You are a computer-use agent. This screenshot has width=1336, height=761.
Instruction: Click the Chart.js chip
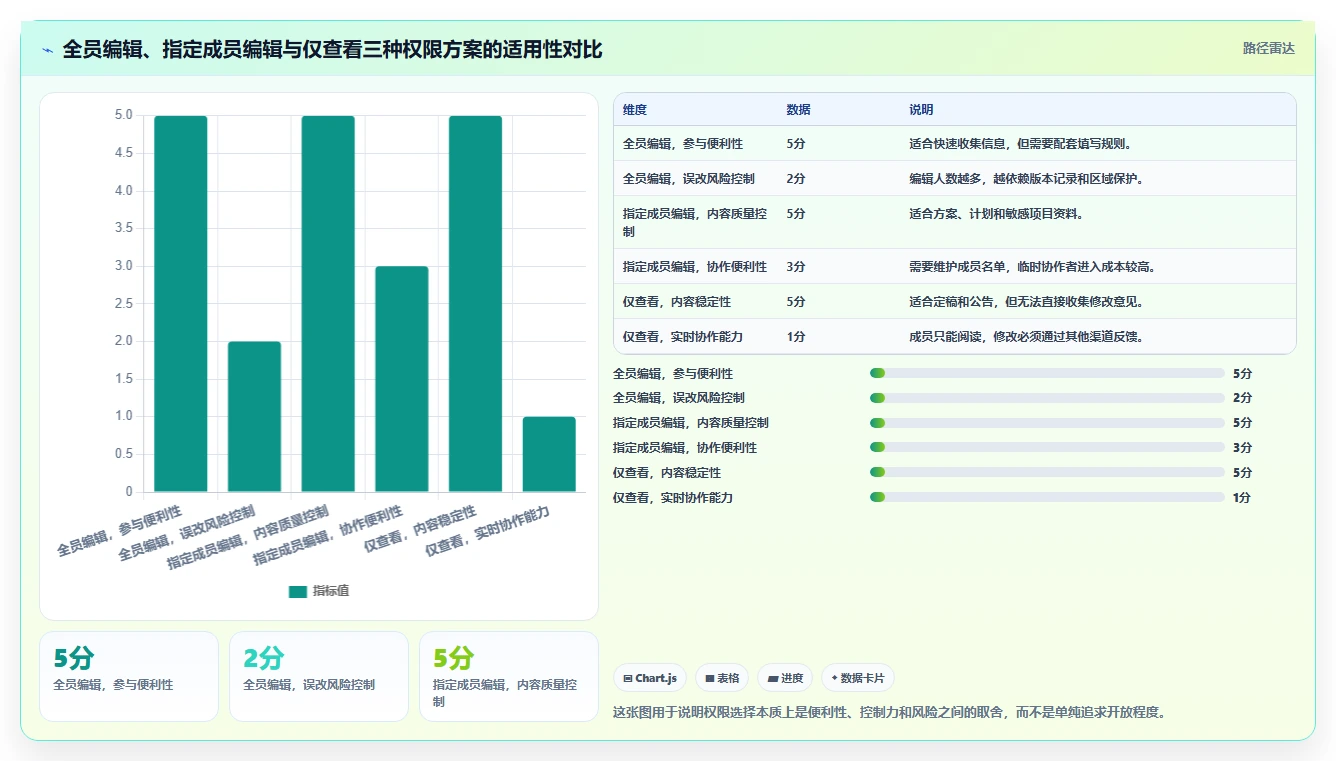649,678
